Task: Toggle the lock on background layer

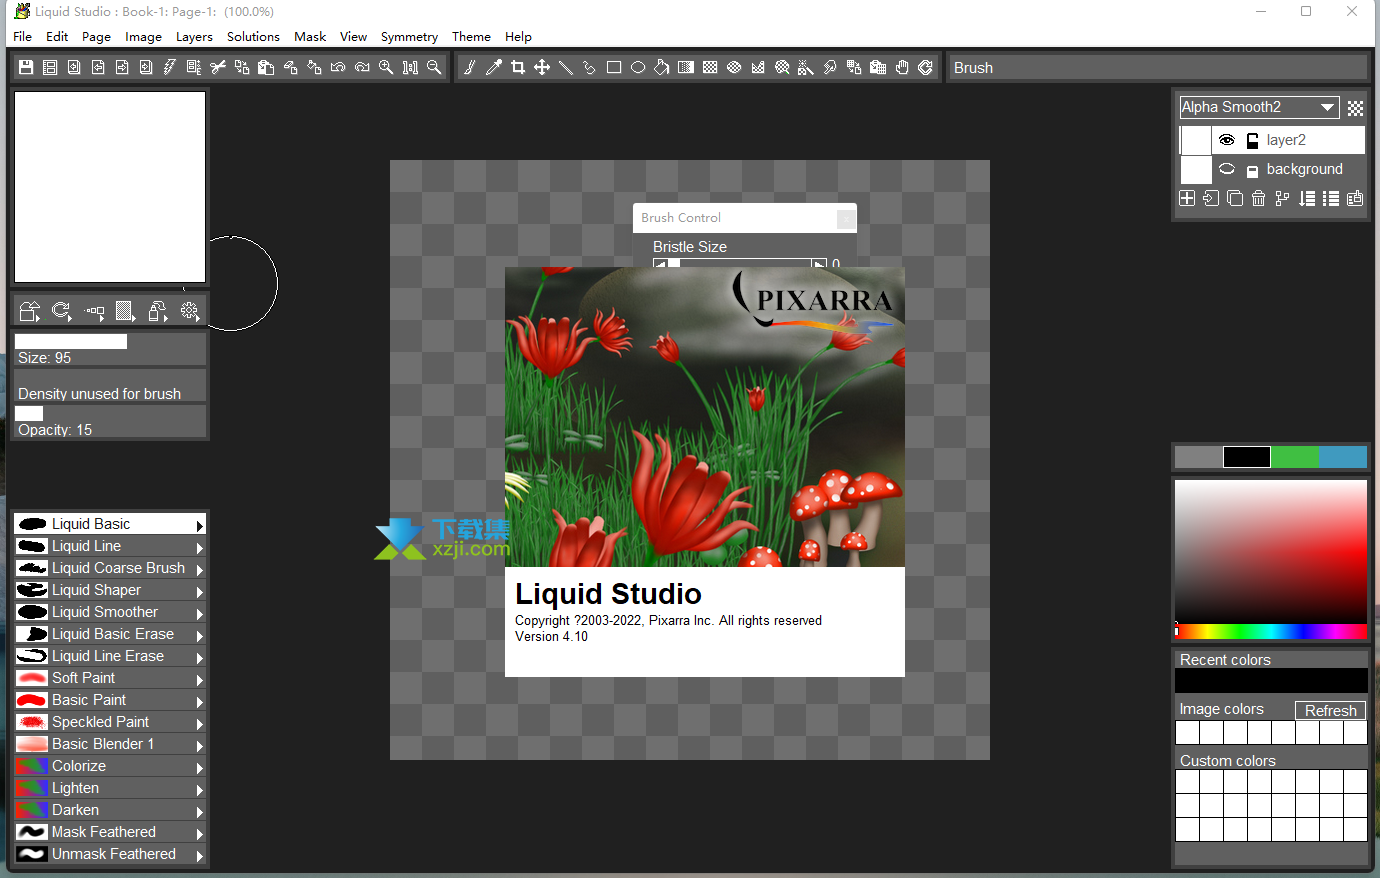Action: 1252,171
